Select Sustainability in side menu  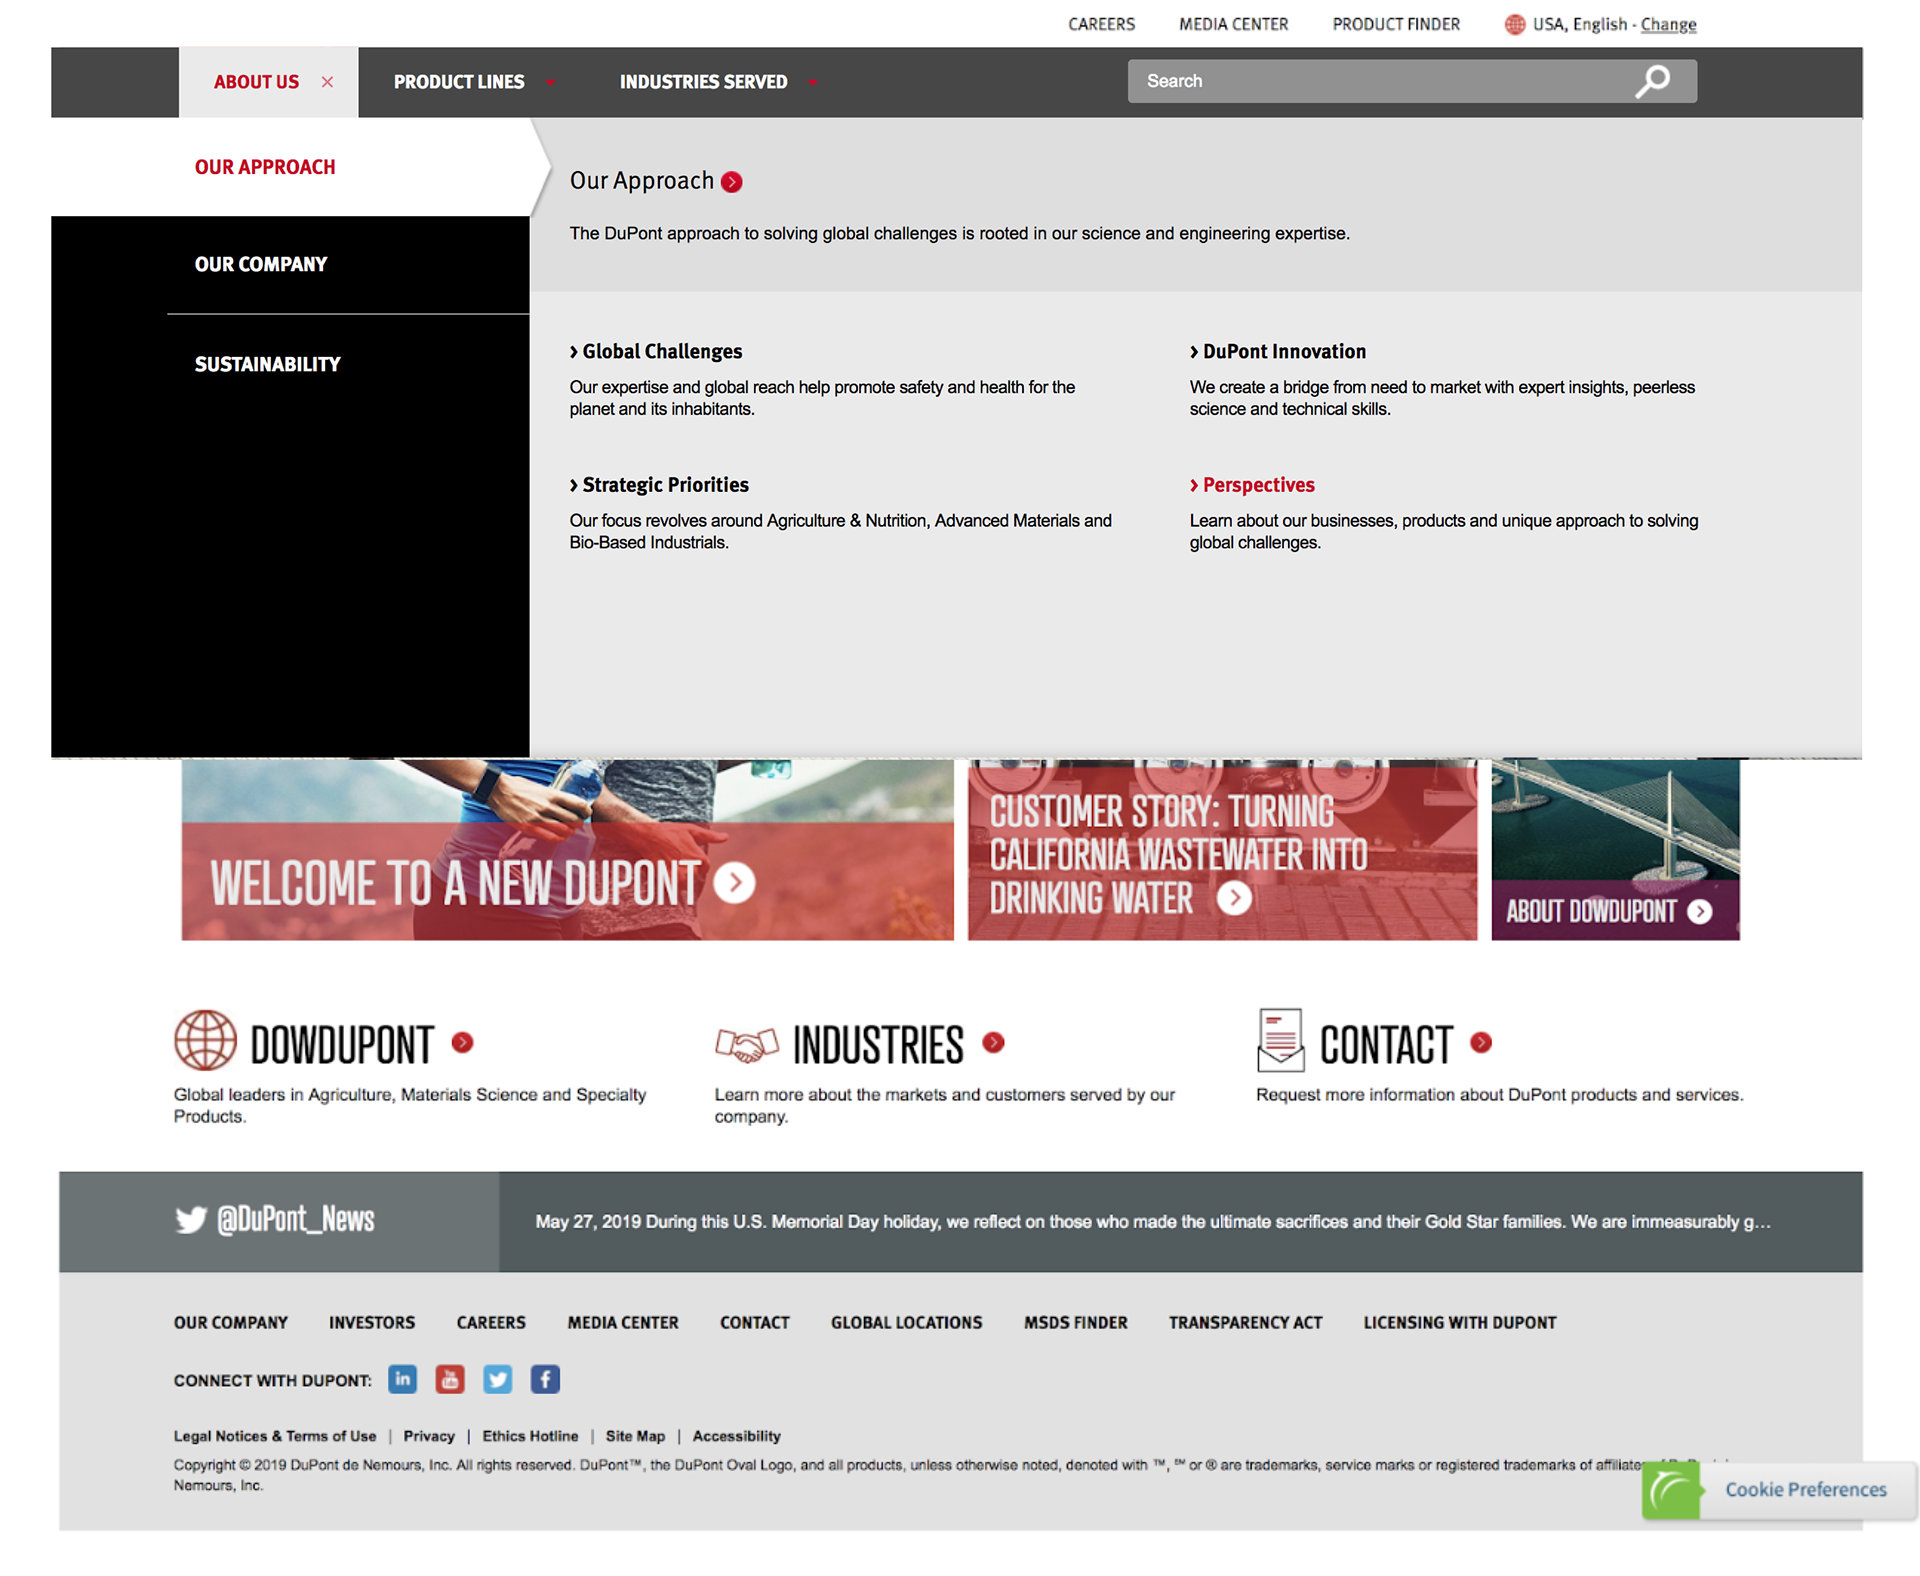coord(267,364)
